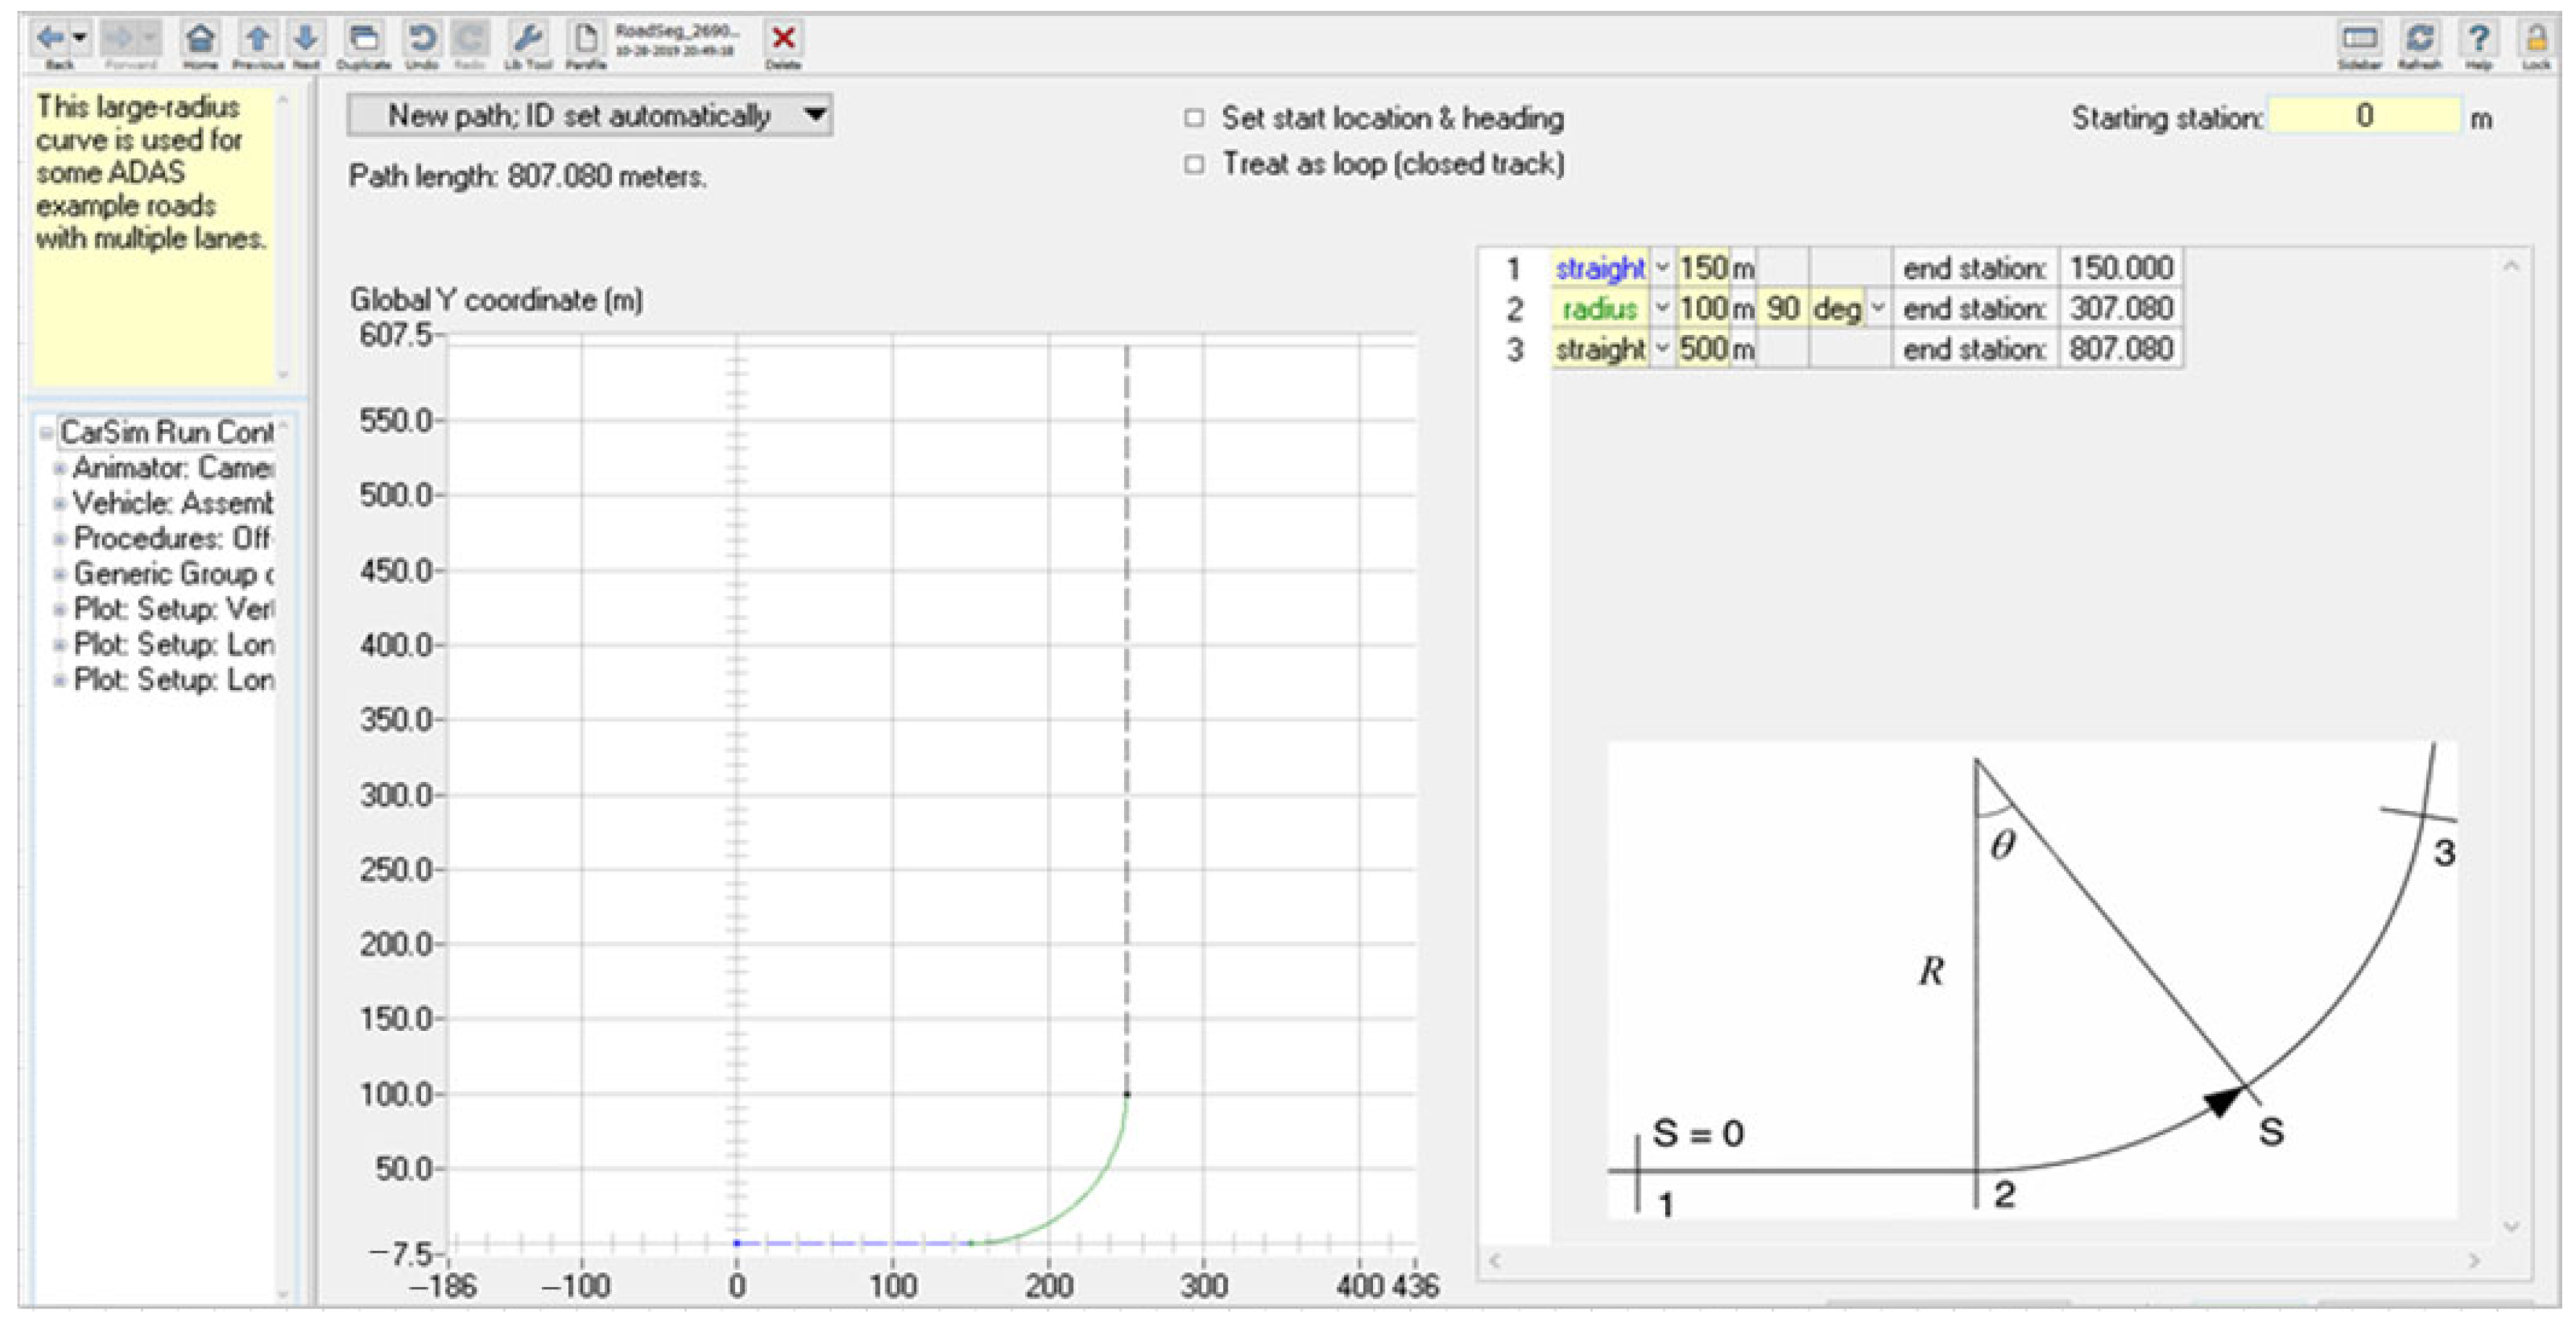Select the Vehicle: Assembly tree row
This screenshot has height=1326, width=2576.
[174, 503]
